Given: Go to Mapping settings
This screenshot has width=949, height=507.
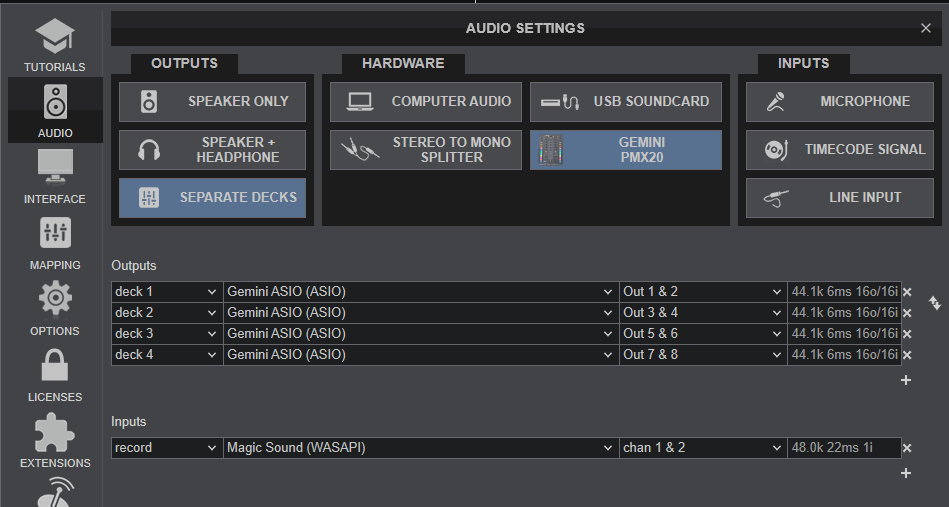Looking at the screenshot, I should 55,242.
